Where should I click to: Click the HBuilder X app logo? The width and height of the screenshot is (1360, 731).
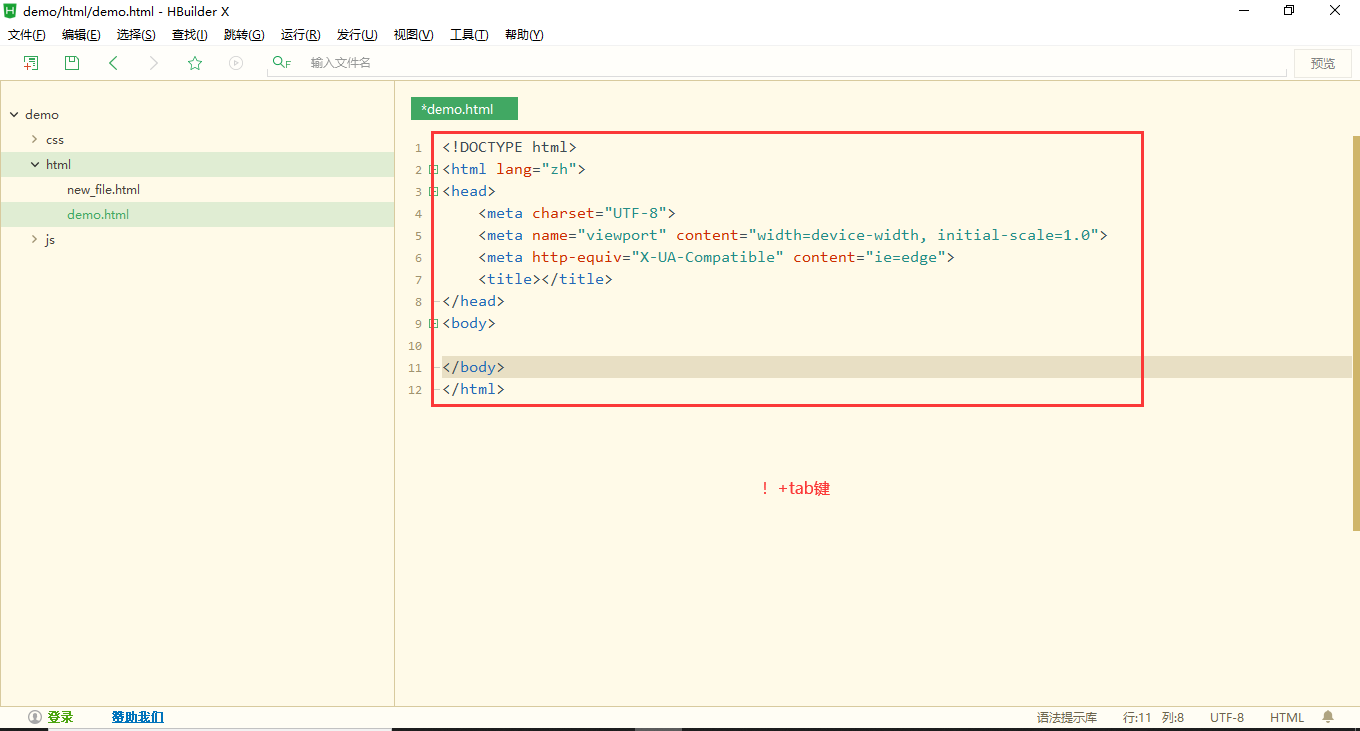click(x=10, y=11)
